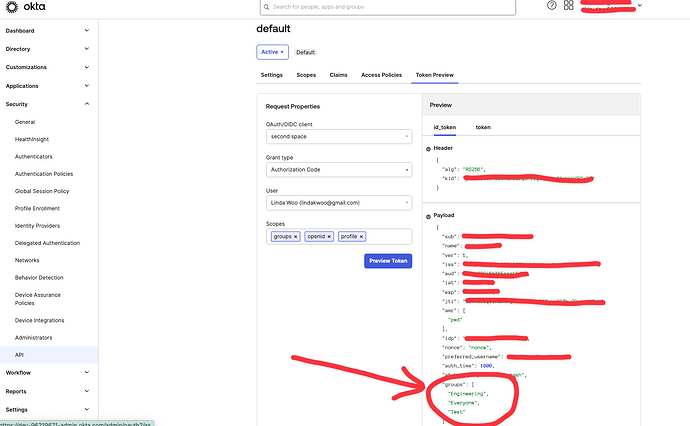Remove the profile scope tag
The image size is (690, 426).
coord(361,237)
